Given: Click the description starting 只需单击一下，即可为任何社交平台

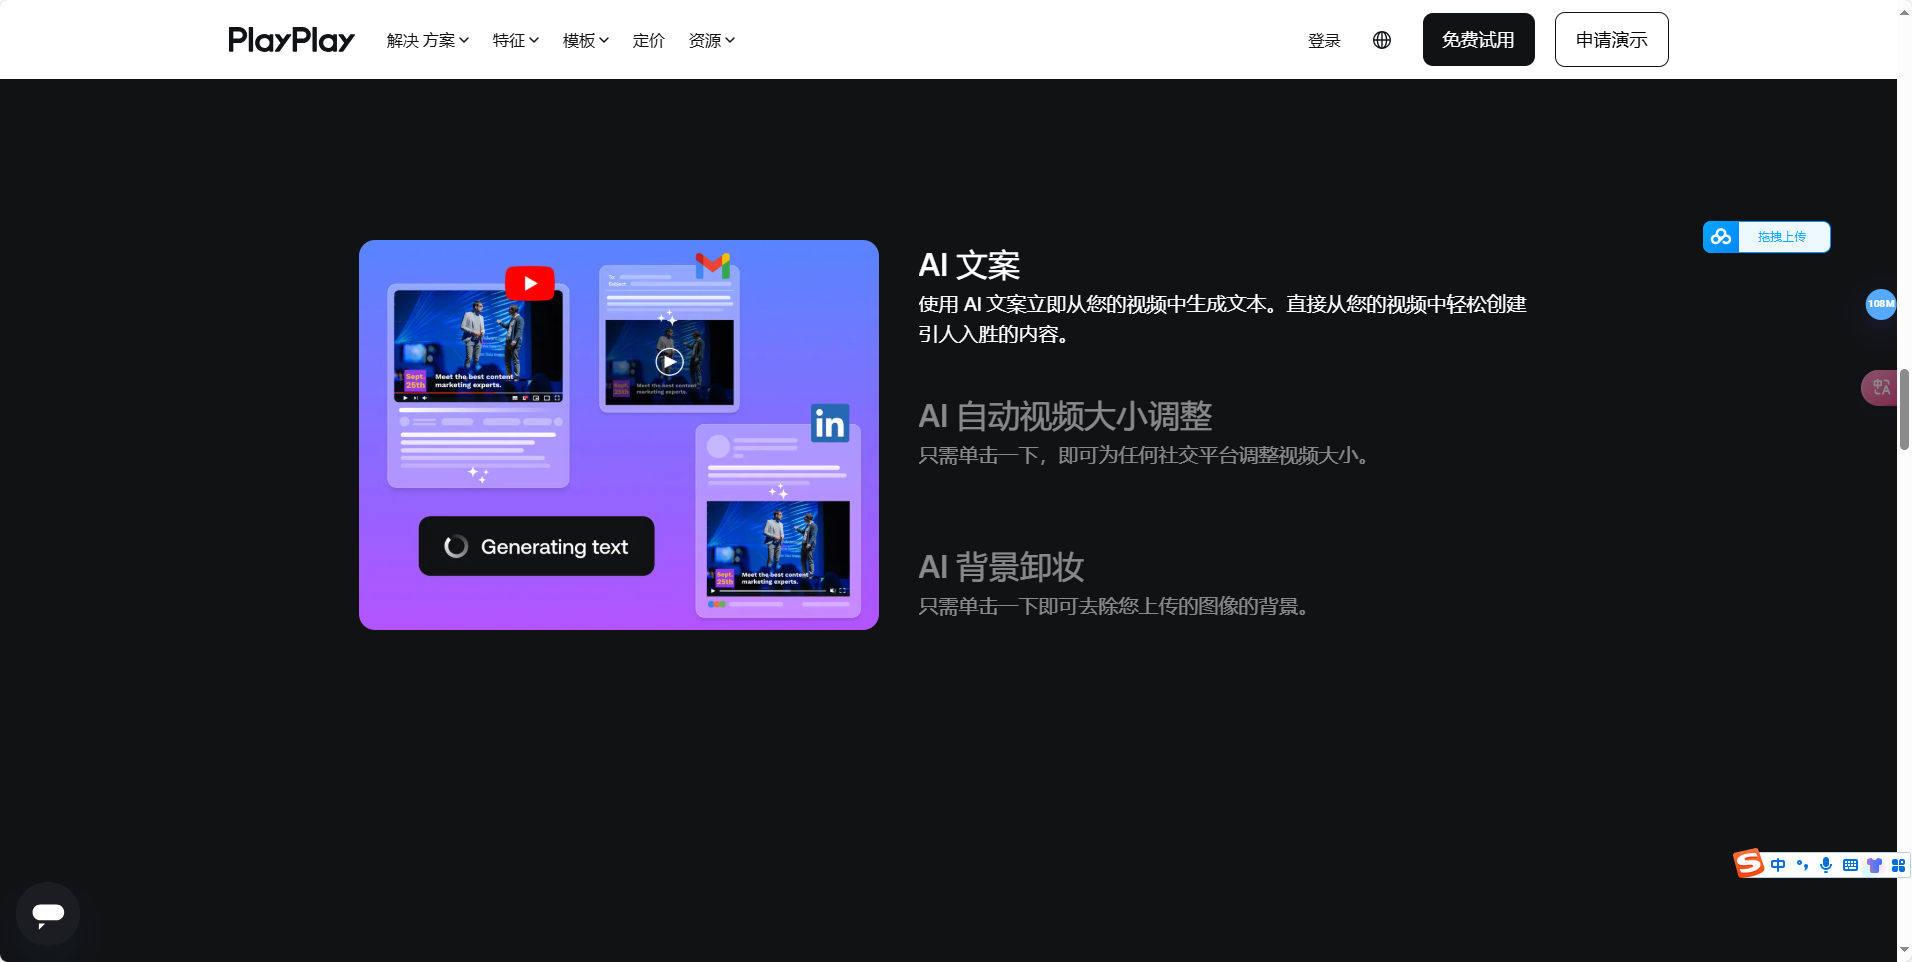Looking at the screenshot, I should 1147,455.
